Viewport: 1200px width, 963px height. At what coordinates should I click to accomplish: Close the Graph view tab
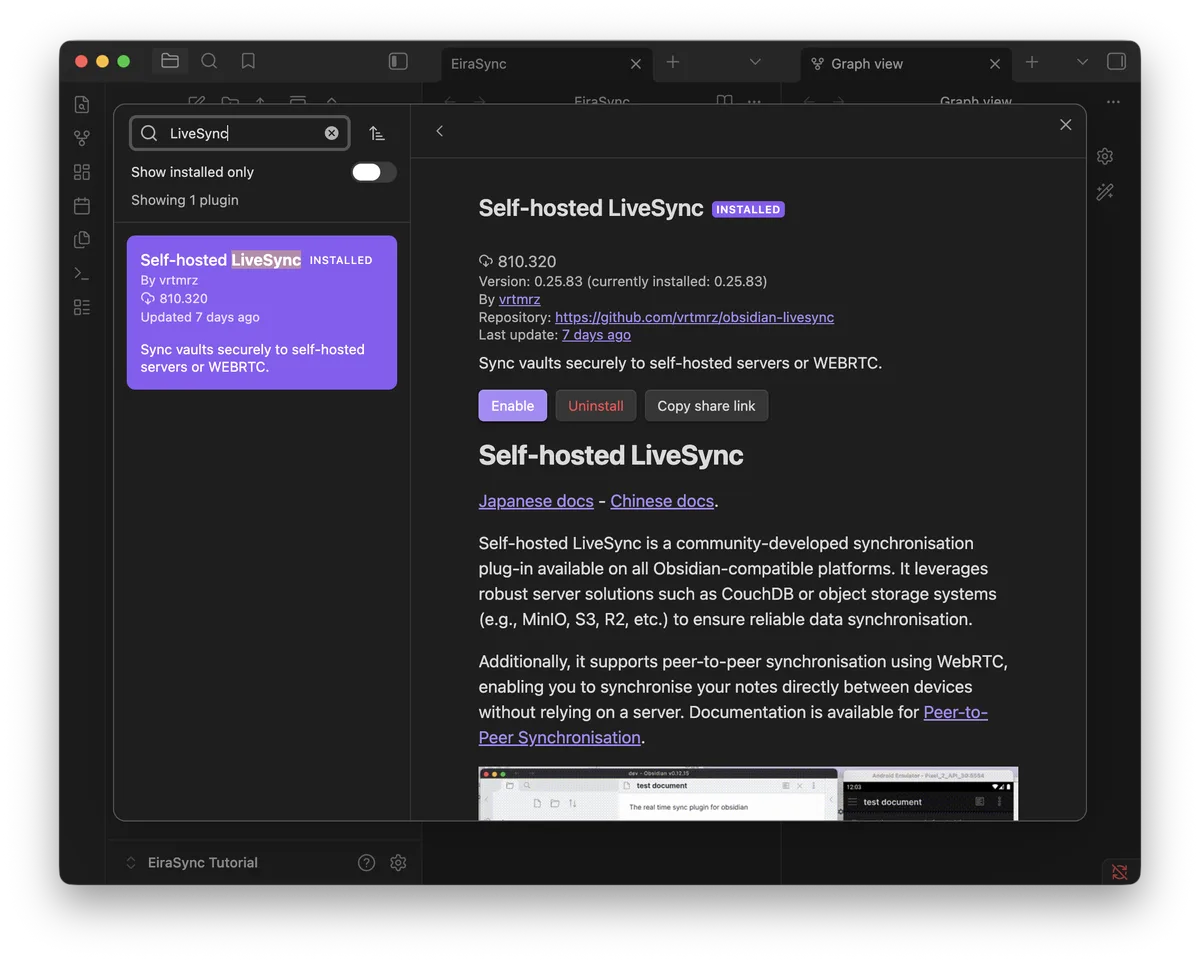995,64
